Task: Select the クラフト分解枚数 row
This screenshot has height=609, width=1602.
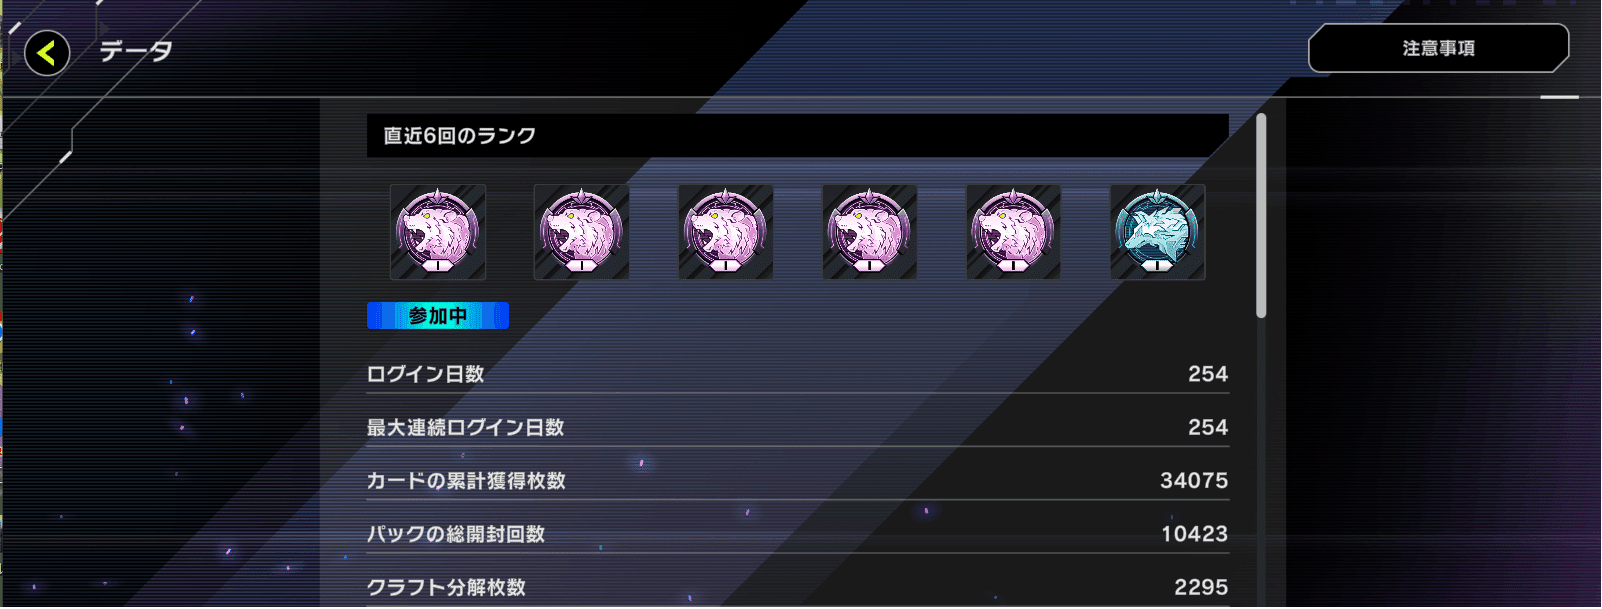Action: 798,587
